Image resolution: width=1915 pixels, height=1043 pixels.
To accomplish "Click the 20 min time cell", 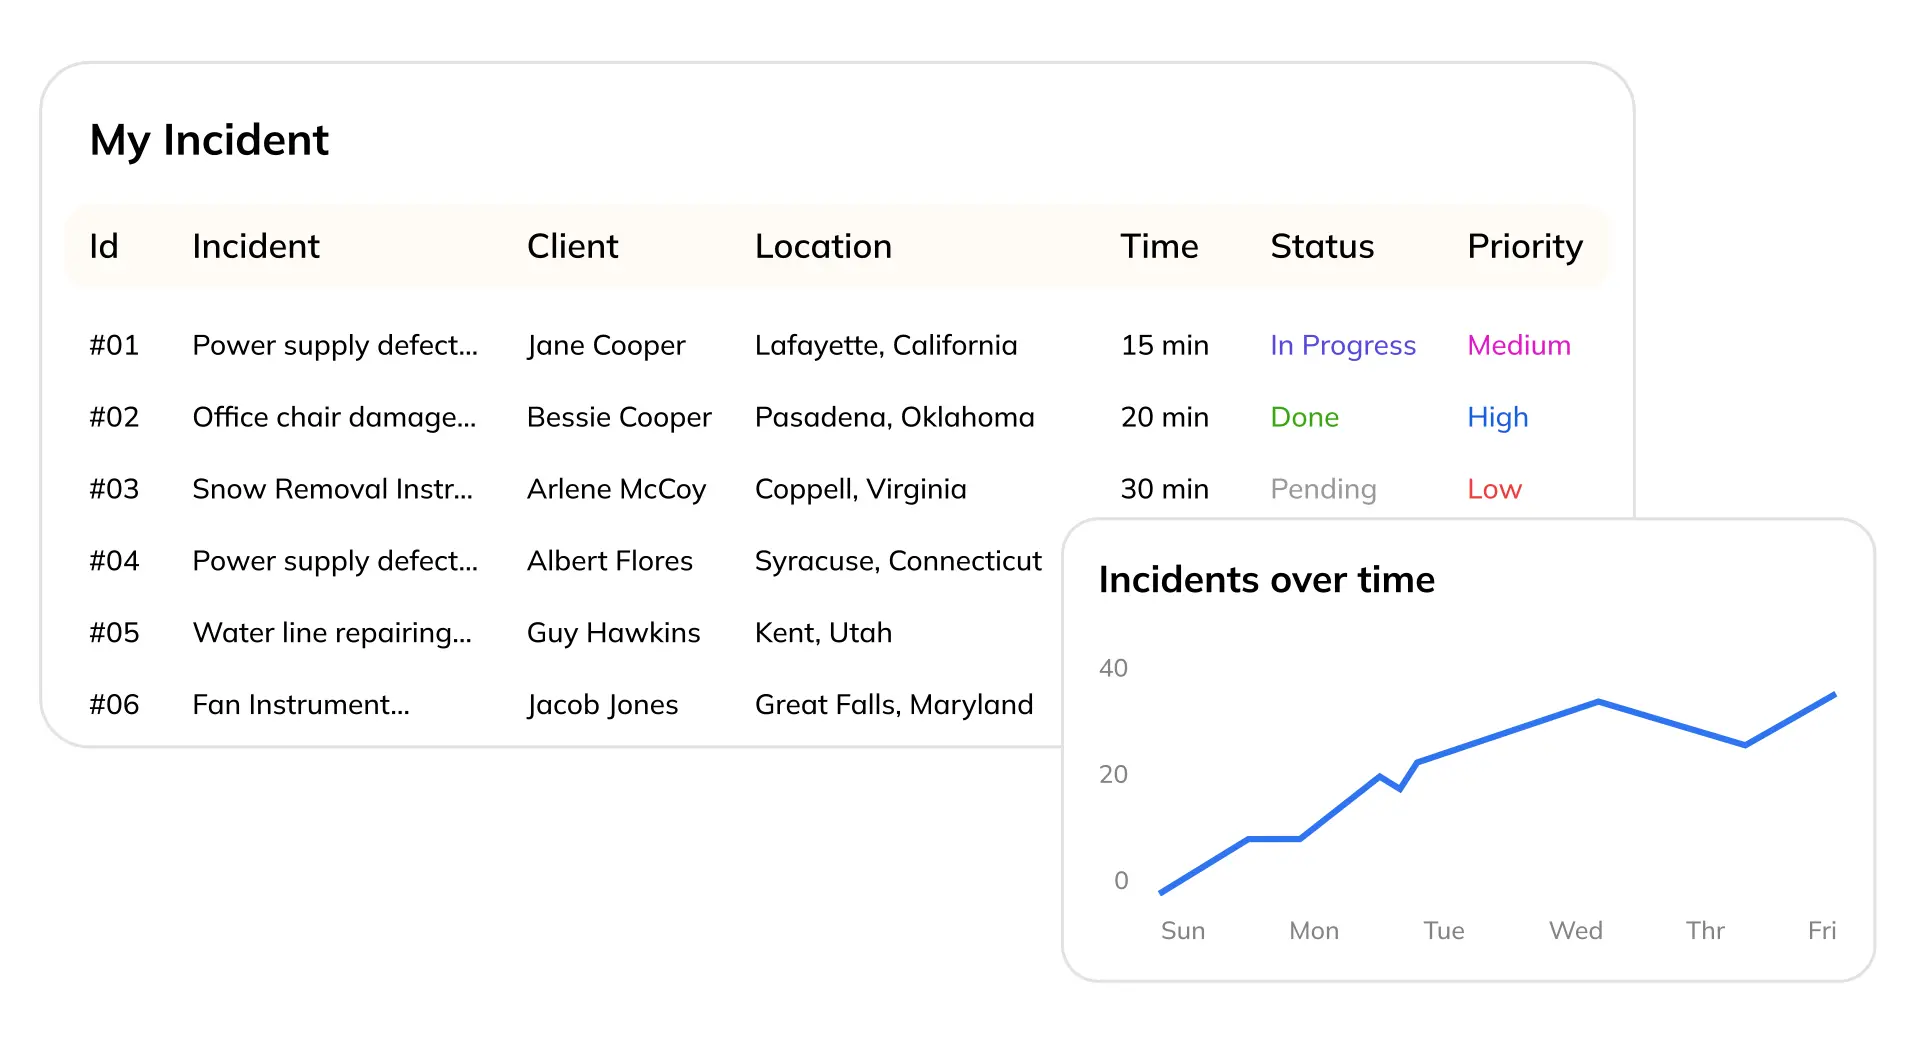I will pyautogui.click(x=1164, y=417).
